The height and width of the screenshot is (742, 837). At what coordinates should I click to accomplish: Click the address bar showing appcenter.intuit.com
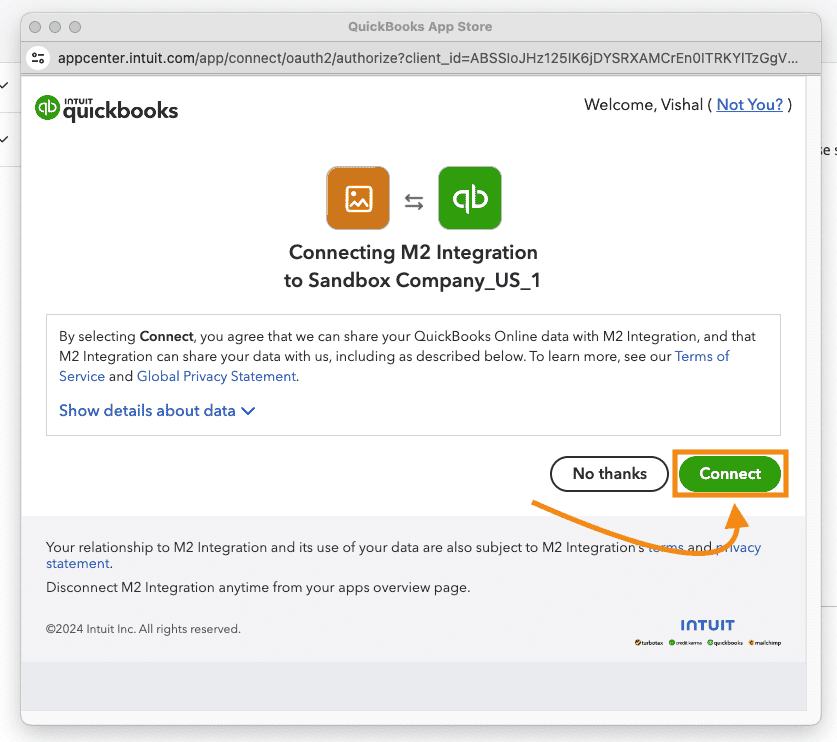click(x=400, y=58)
